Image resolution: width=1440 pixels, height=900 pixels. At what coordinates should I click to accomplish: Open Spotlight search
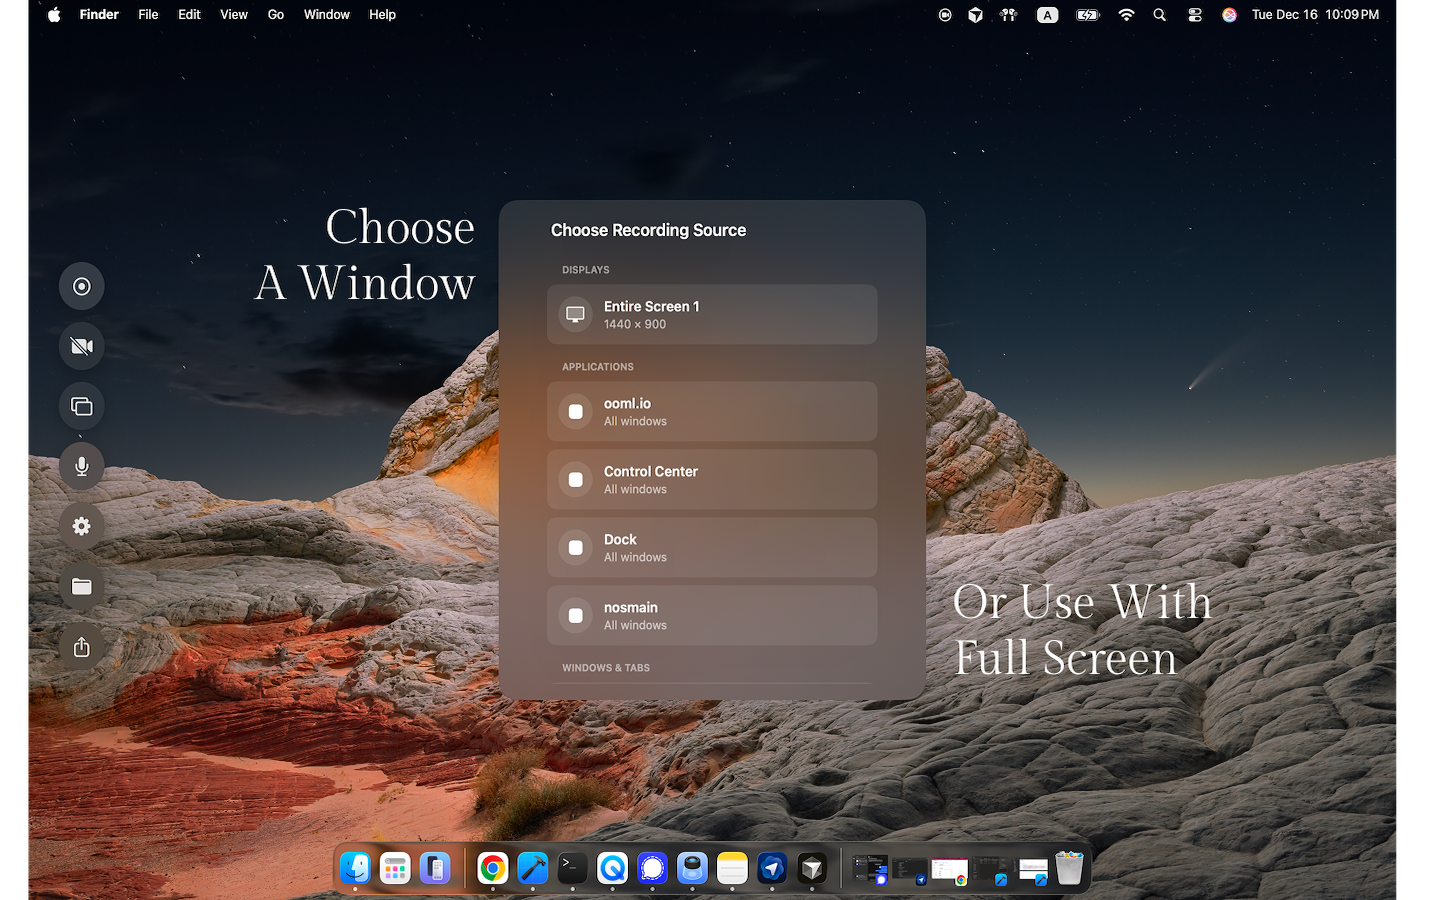point(1160,15)
